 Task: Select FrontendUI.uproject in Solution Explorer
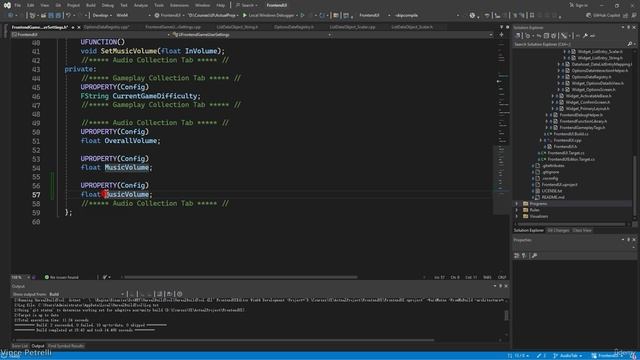click(x=559, y=184)
